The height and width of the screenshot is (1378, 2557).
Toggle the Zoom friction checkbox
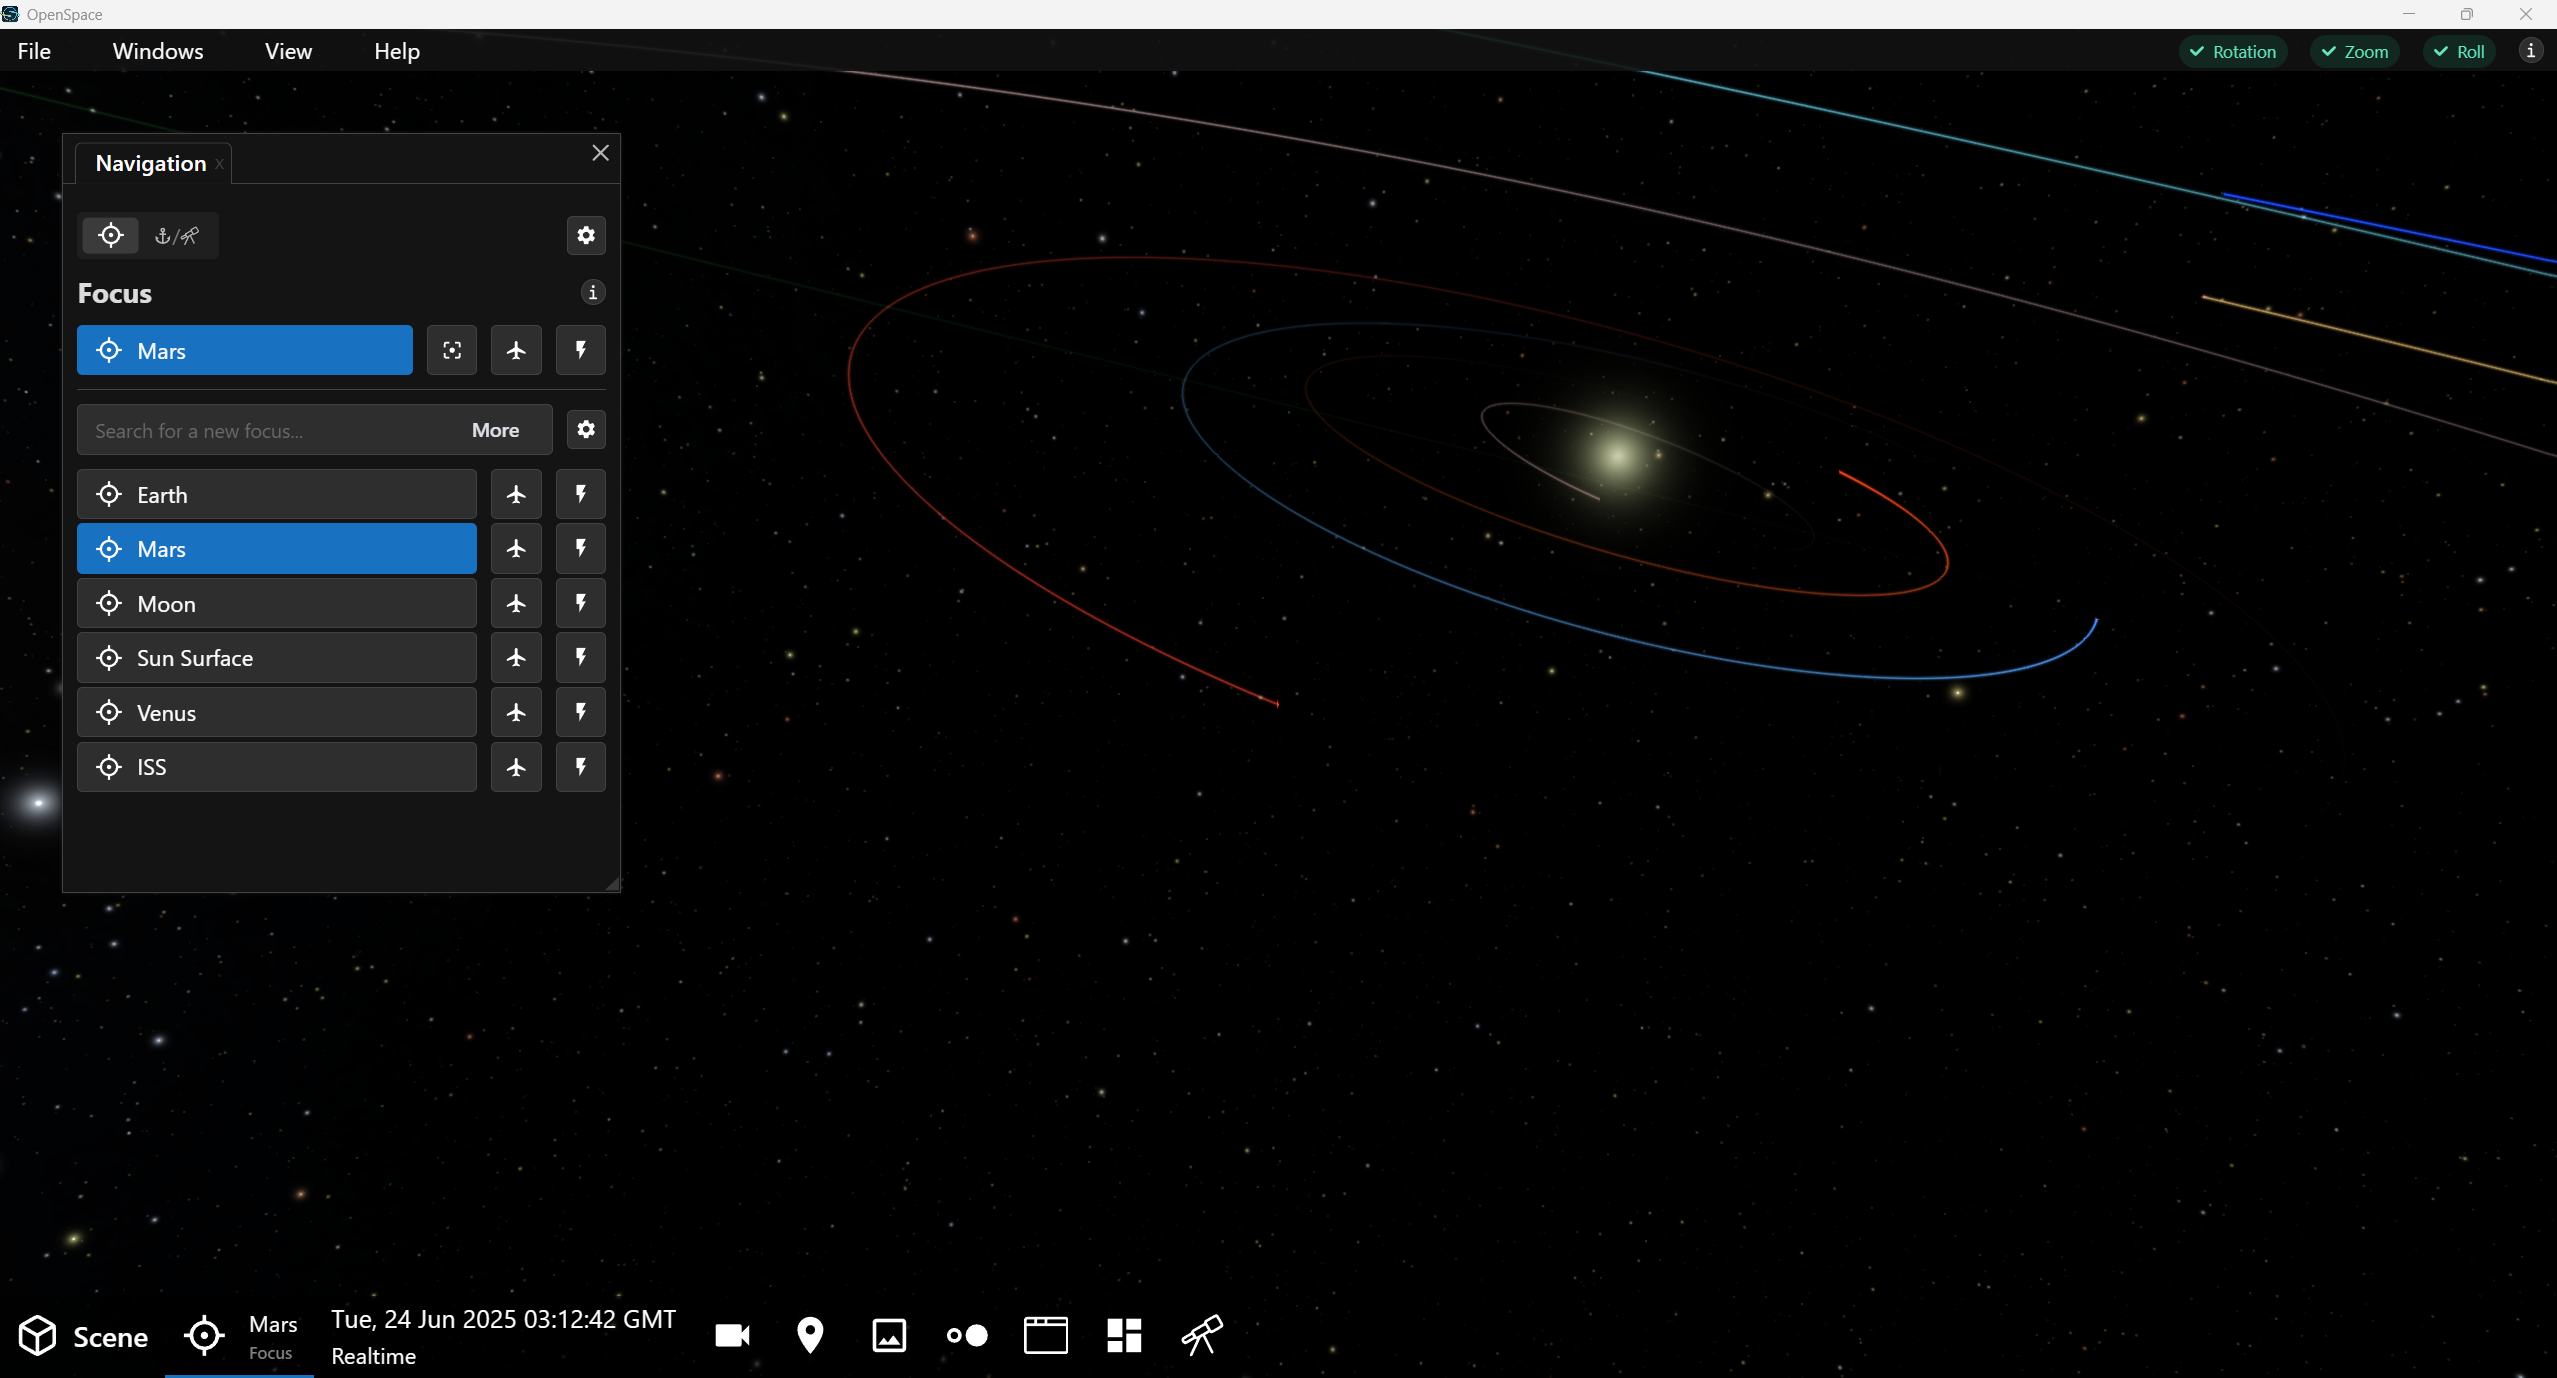tap(2354, 51)
